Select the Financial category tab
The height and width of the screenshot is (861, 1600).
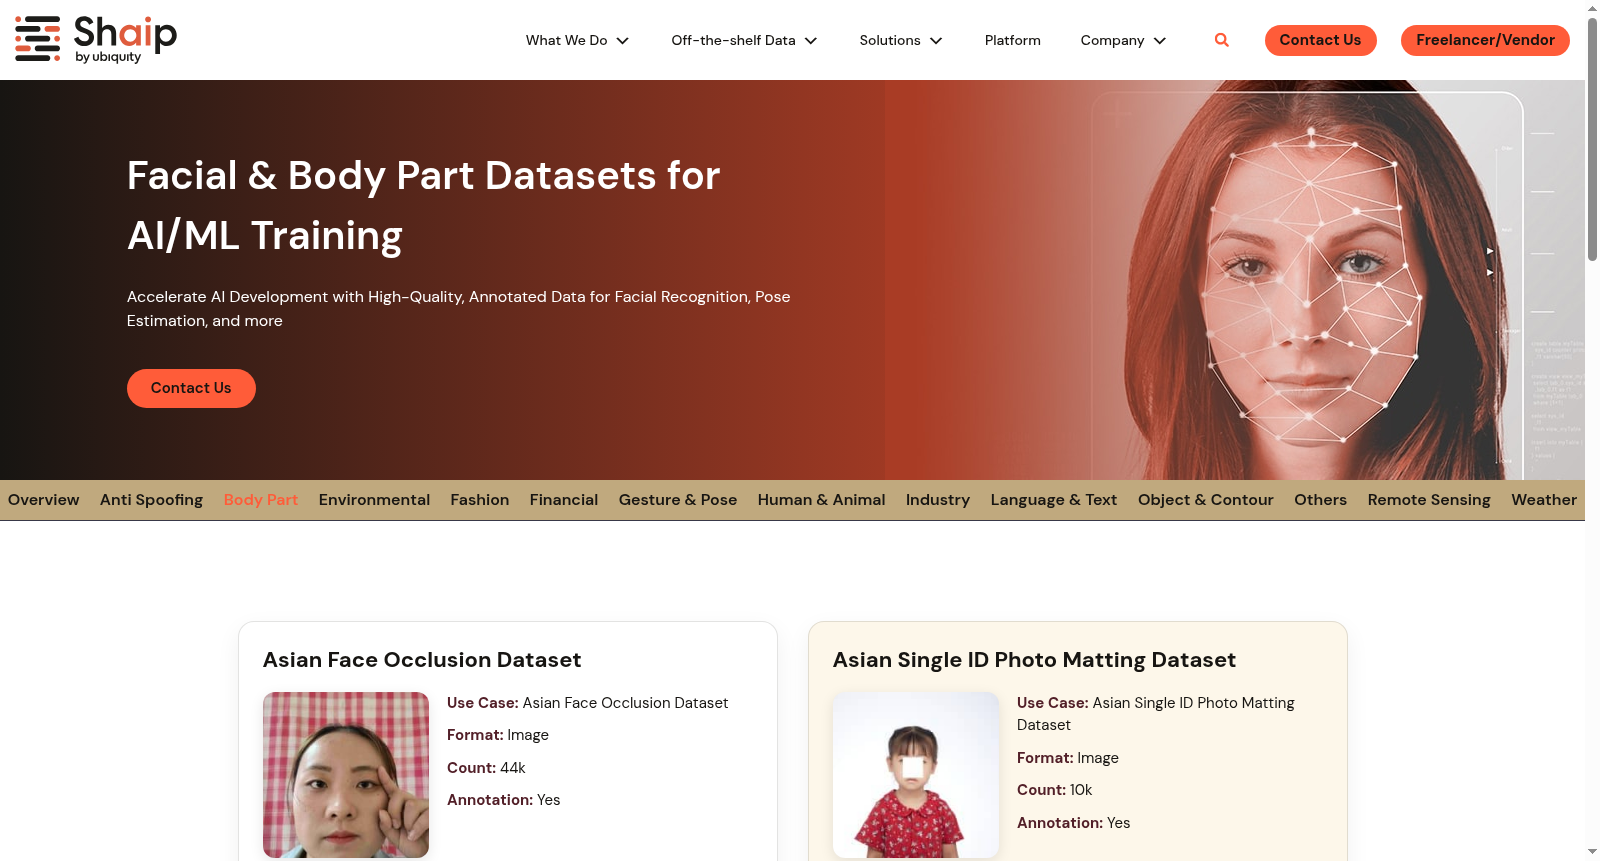[564, 500]
